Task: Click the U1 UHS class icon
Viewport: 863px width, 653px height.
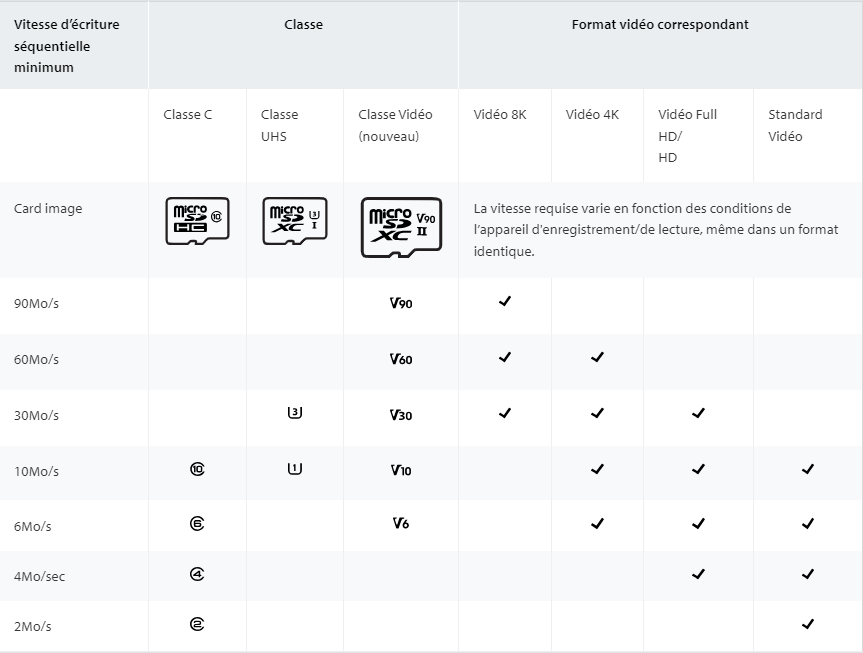Action: point(295,469)
